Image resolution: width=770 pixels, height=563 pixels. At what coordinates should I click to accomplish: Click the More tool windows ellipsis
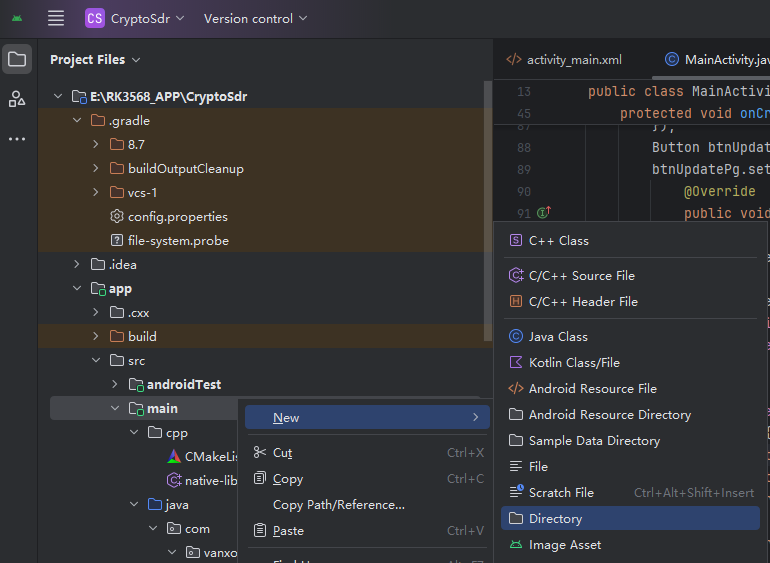click(17, 139)
